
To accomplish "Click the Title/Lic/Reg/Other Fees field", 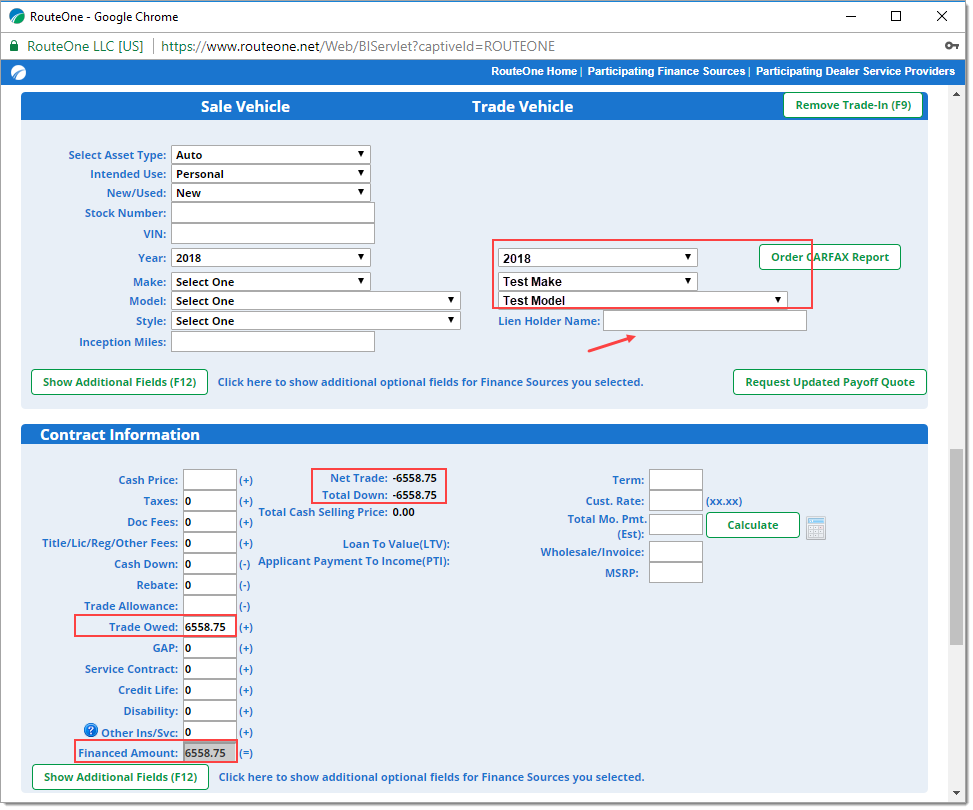I will 210,543.
